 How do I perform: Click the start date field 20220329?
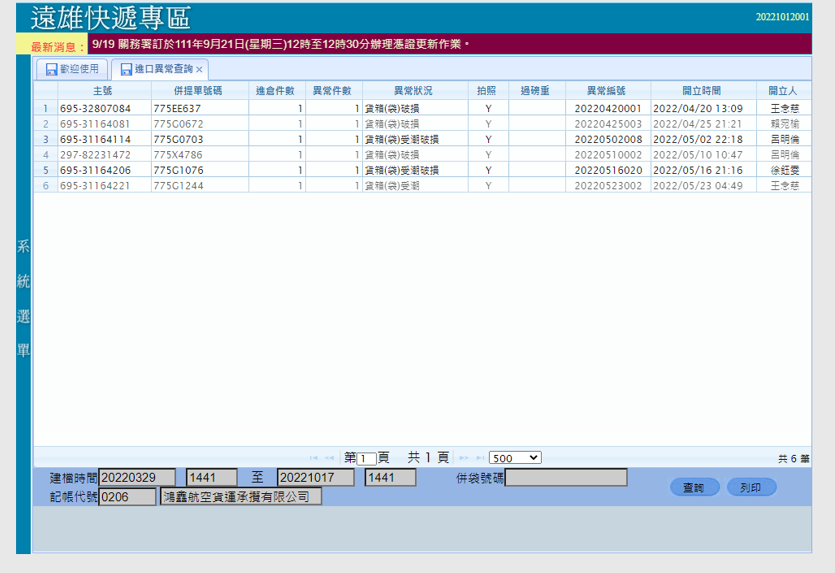pyautogui.click(x=137, y=478)
